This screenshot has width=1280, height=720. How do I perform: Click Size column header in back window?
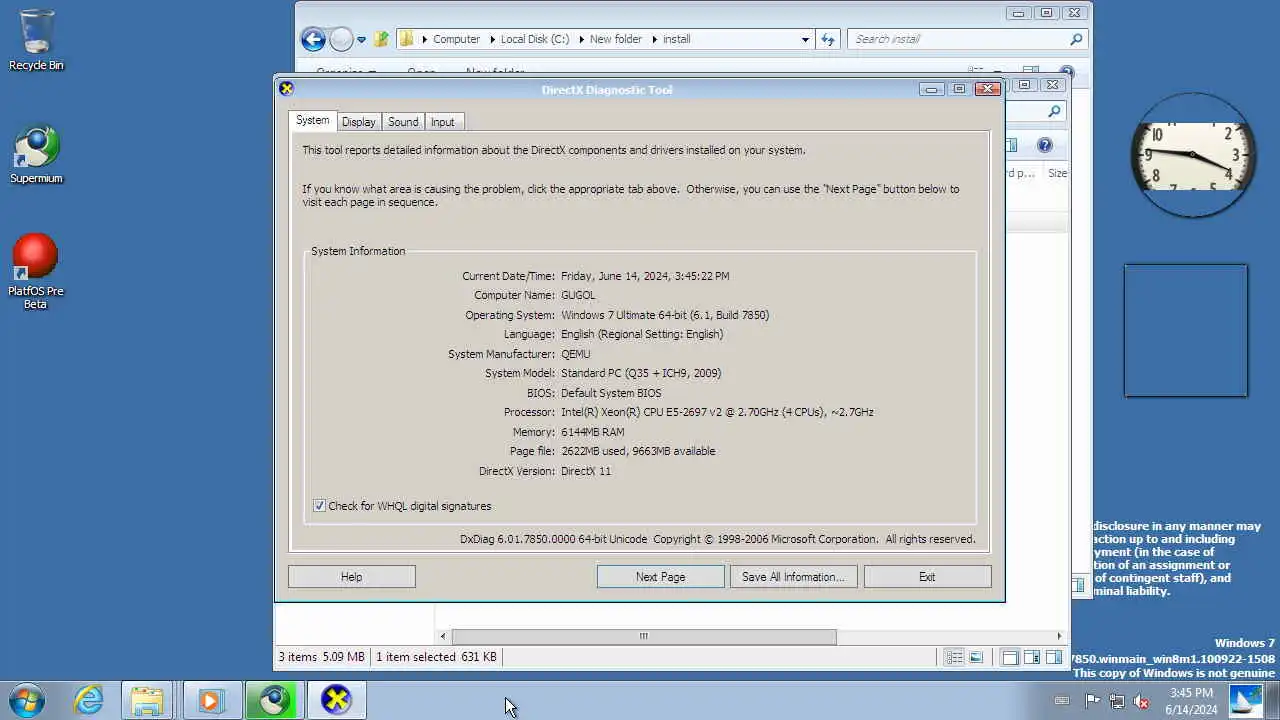1057,173
